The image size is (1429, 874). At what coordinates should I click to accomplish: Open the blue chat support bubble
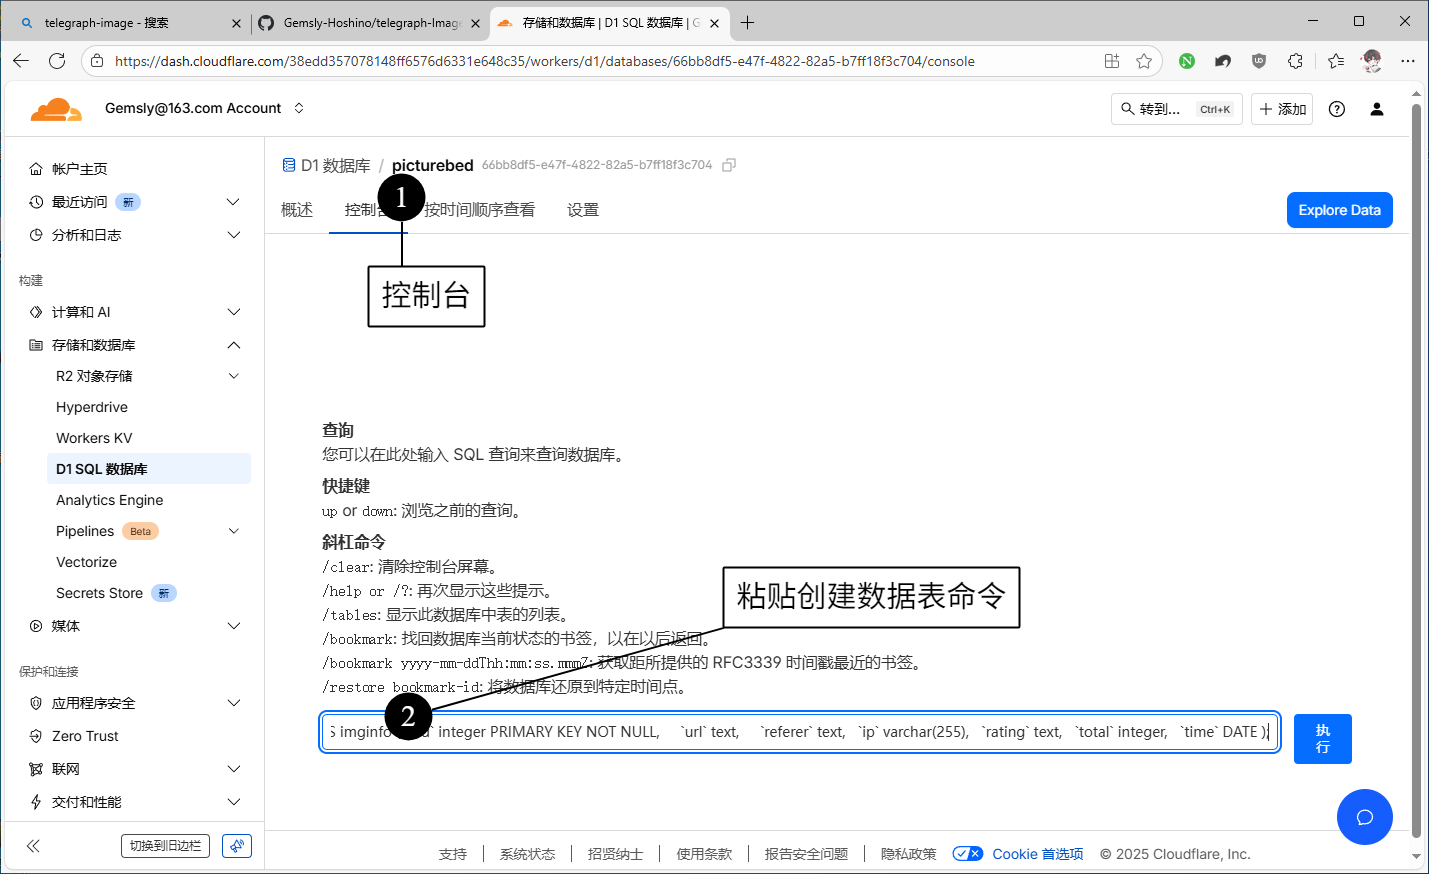1364,817
